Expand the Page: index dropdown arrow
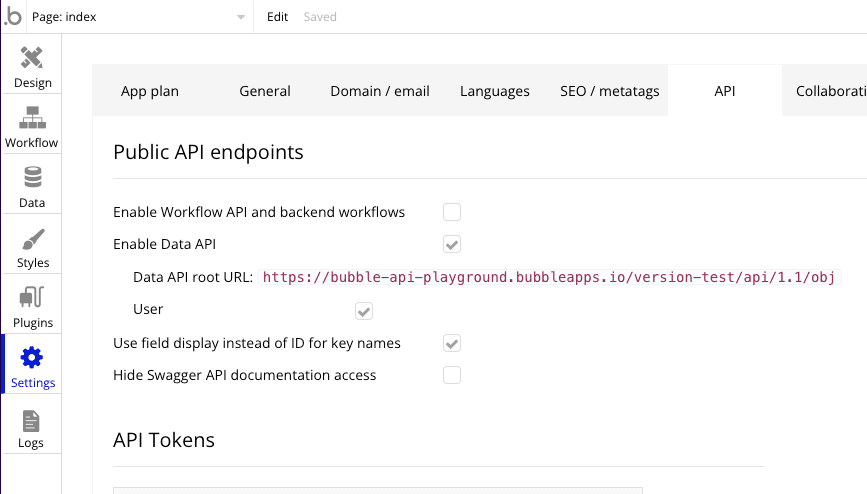 (x=241, y=17)
